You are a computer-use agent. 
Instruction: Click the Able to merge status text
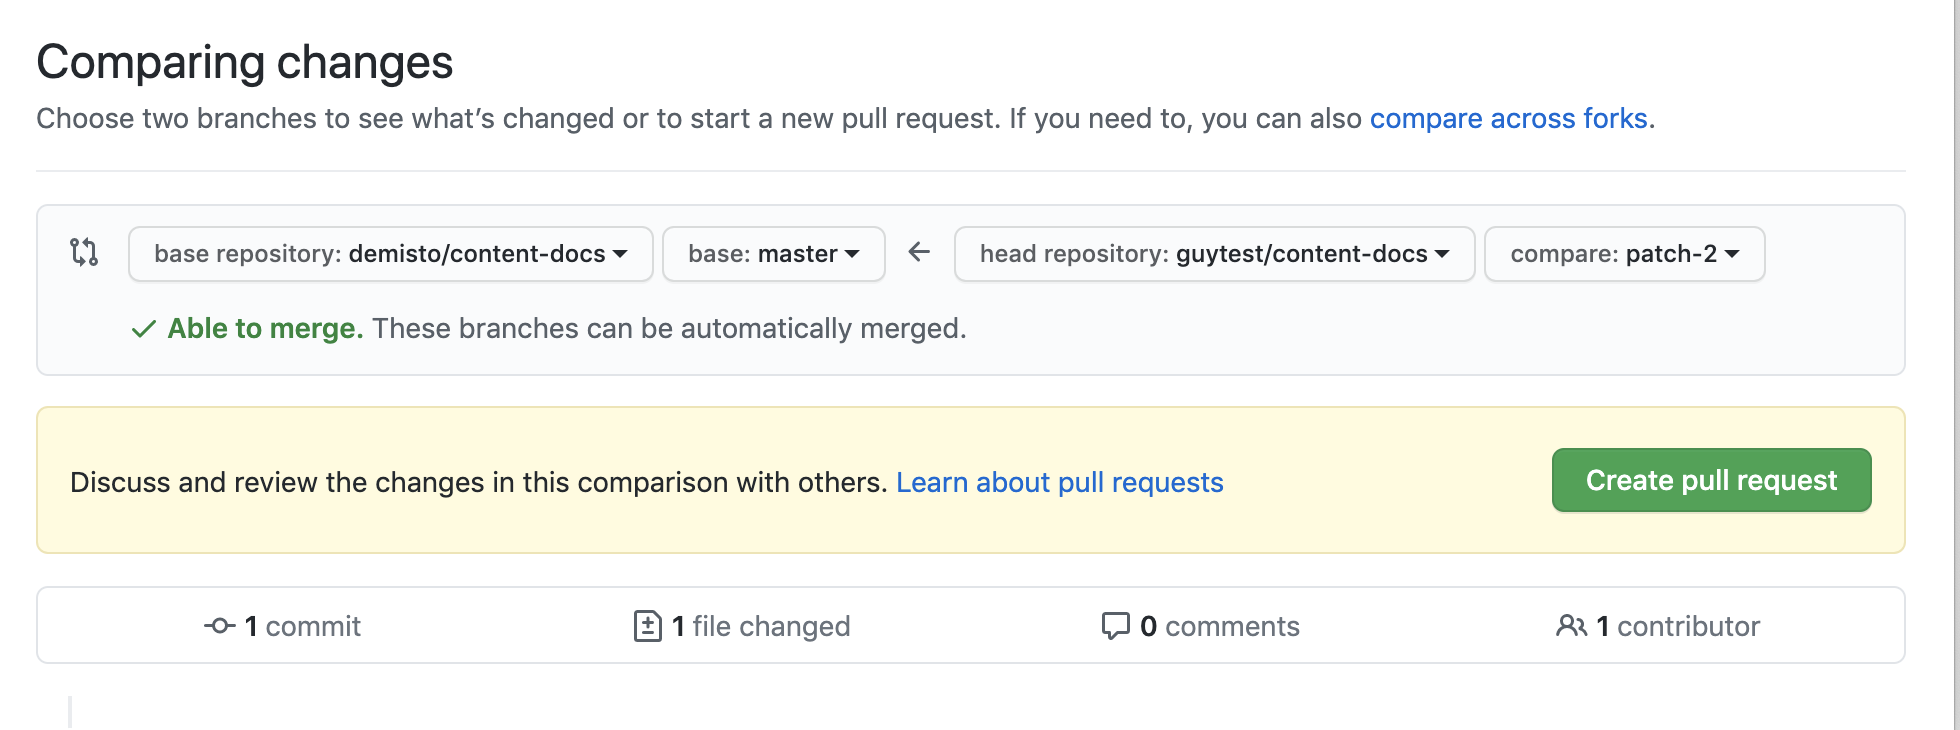click(265, 329)
